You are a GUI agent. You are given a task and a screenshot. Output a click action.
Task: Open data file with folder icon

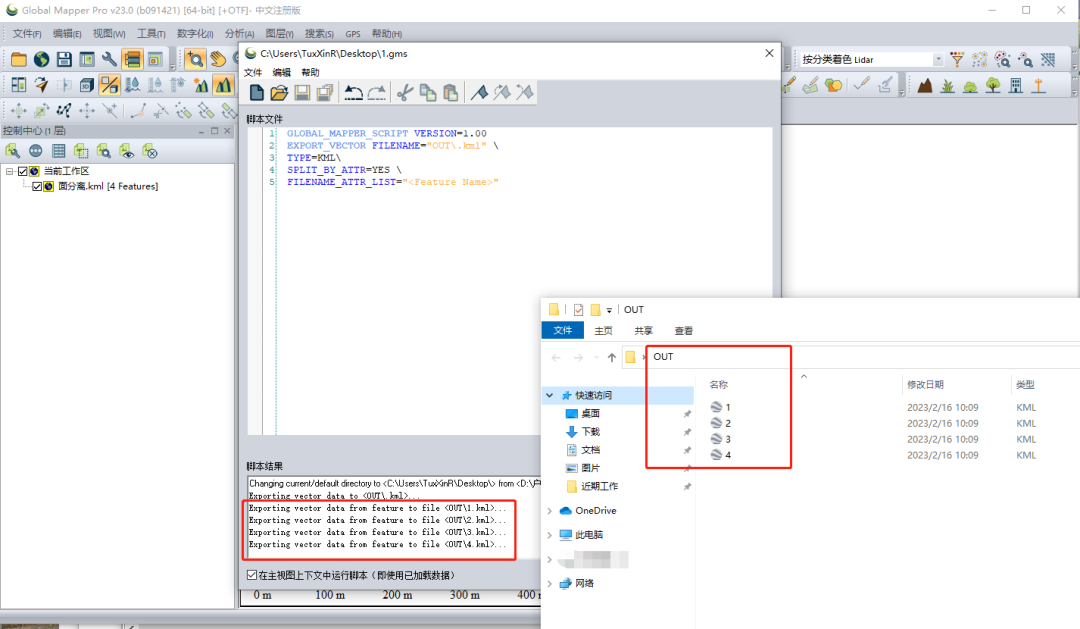(19, 60)
